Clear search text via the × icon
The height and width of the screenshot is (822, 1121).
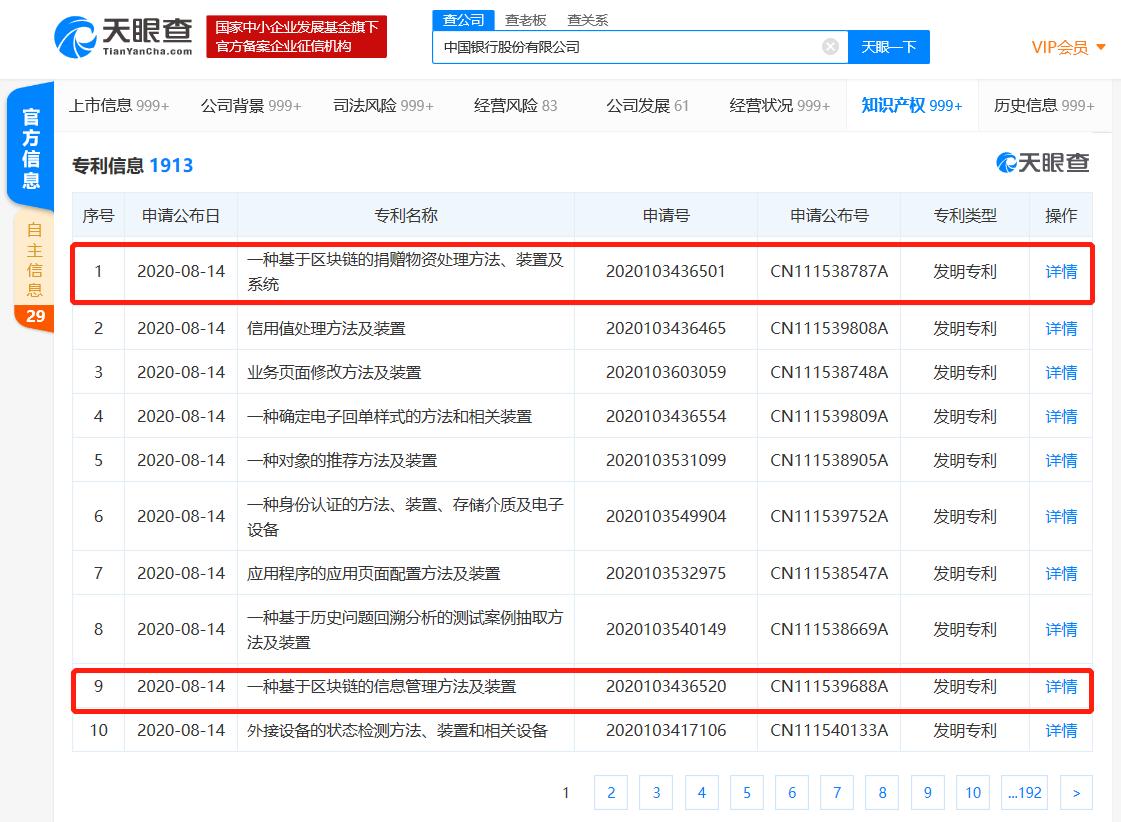(x=828, y=46)
